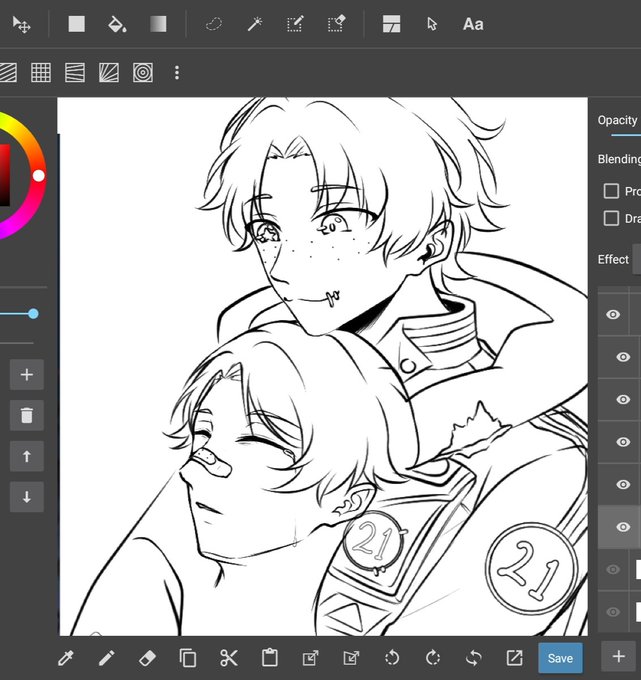Click the Effect label
This screenshot has width=641, height=680.
(x=613, y=259)
